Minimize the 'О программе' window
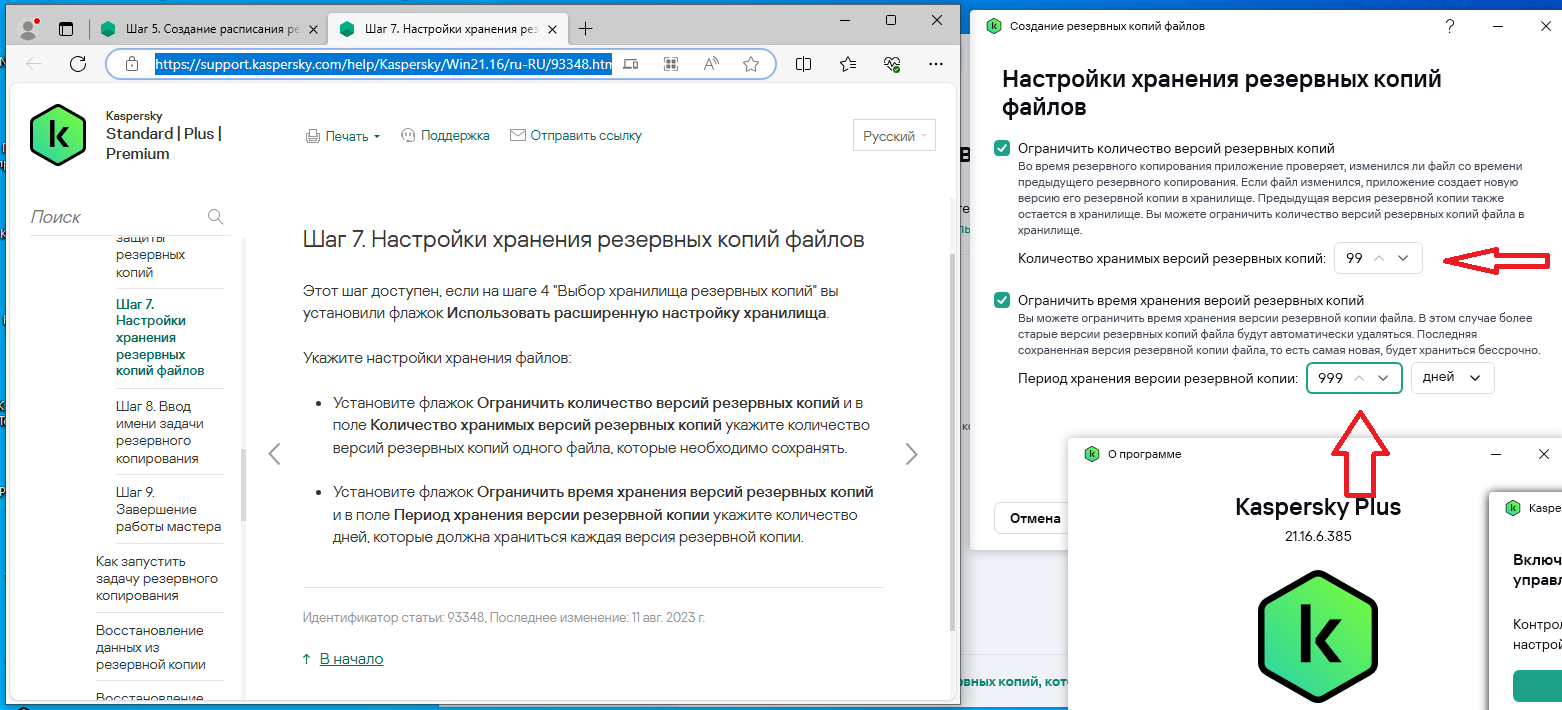 pyautogui.click(x=1496, y=454)
